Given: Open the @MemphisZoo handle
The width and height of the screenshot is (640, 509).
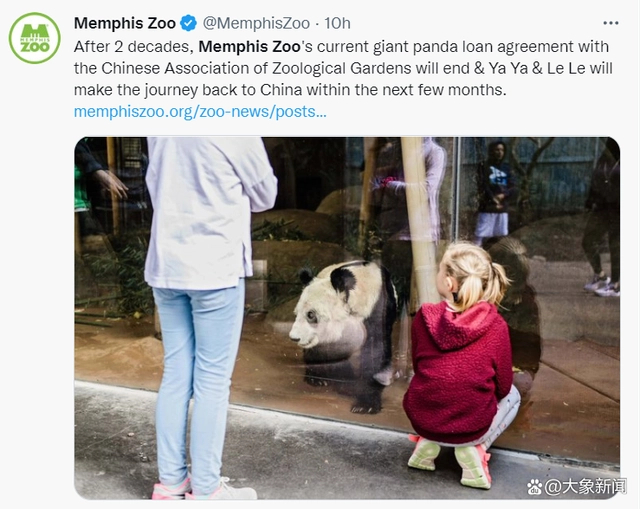Looking at the screenshot, I should click(x=256, y=23).
